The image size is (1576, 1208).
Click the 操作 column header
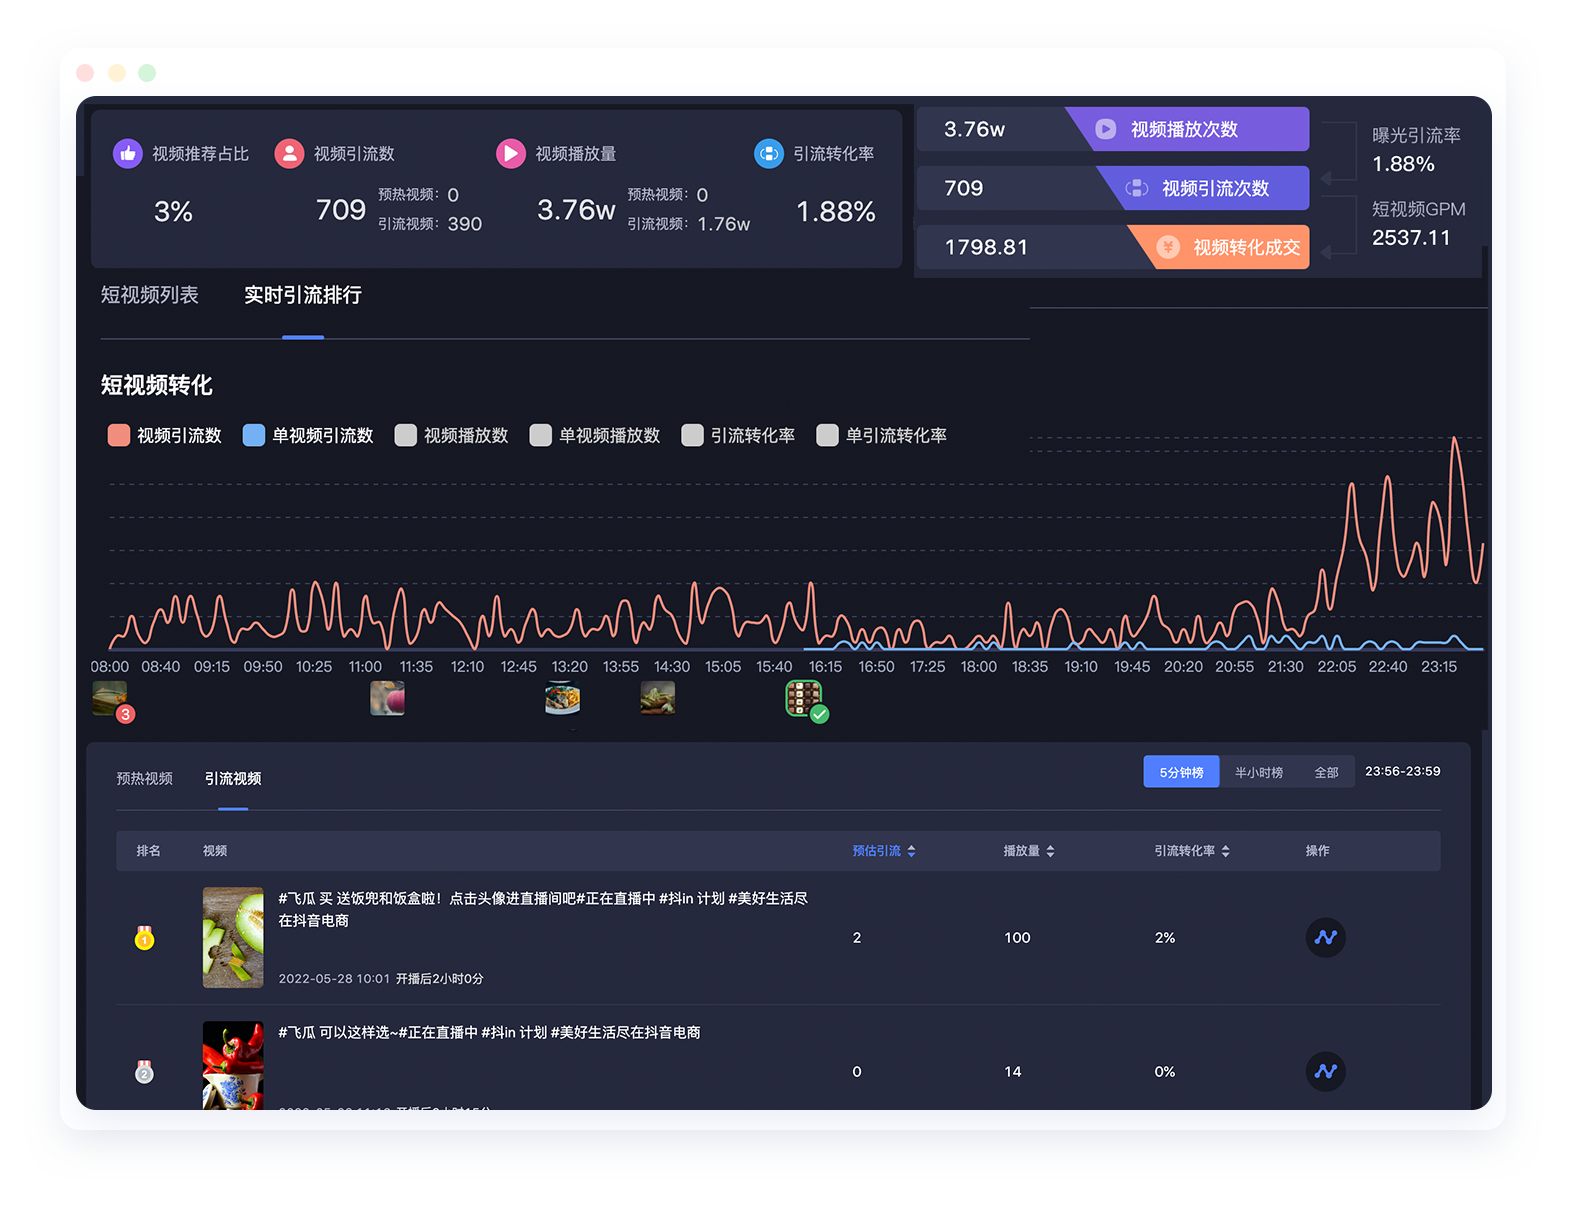1317,851
